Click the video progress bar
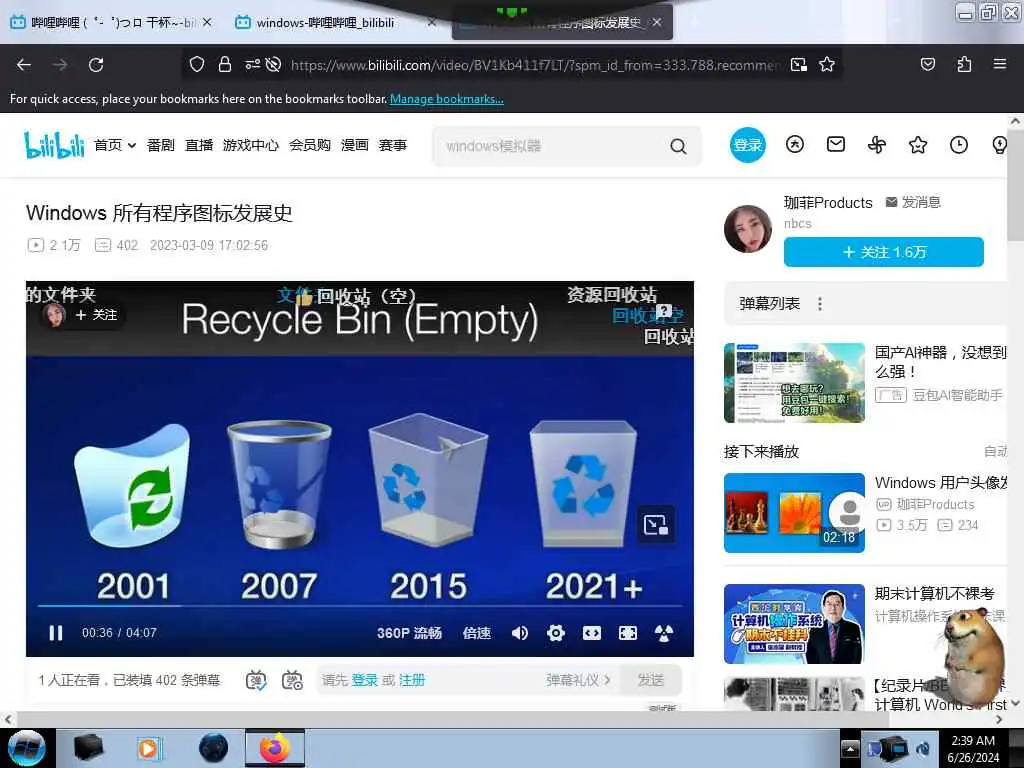 tap(360, 606)
